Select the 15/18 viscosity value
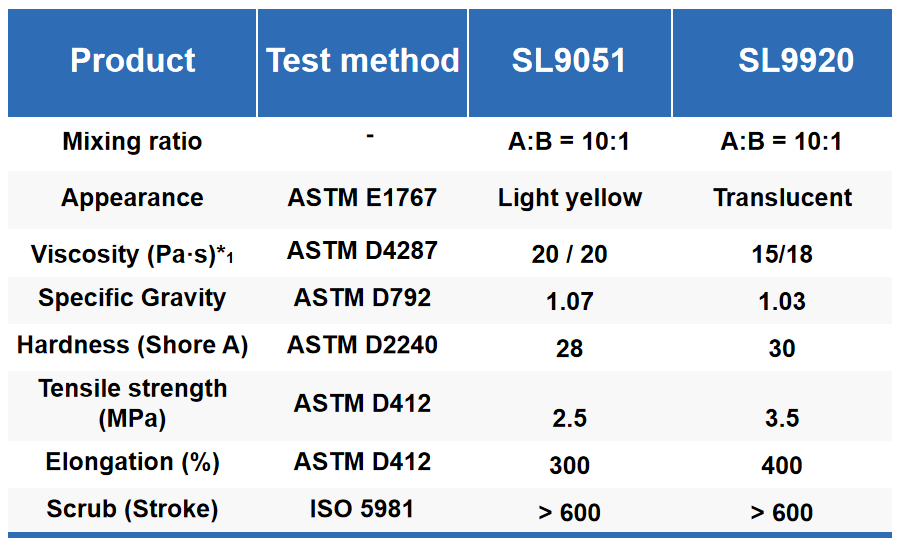The image size is (899, 550). 782,255
